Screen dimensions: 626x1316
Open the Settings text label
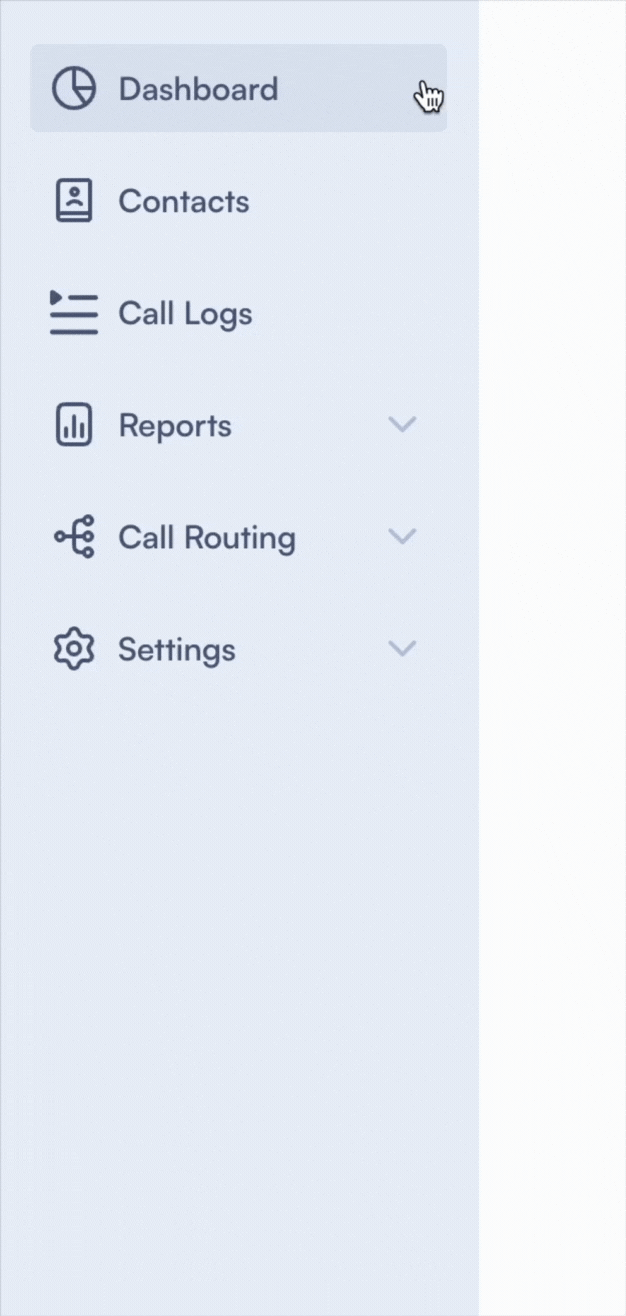point(176,649)
